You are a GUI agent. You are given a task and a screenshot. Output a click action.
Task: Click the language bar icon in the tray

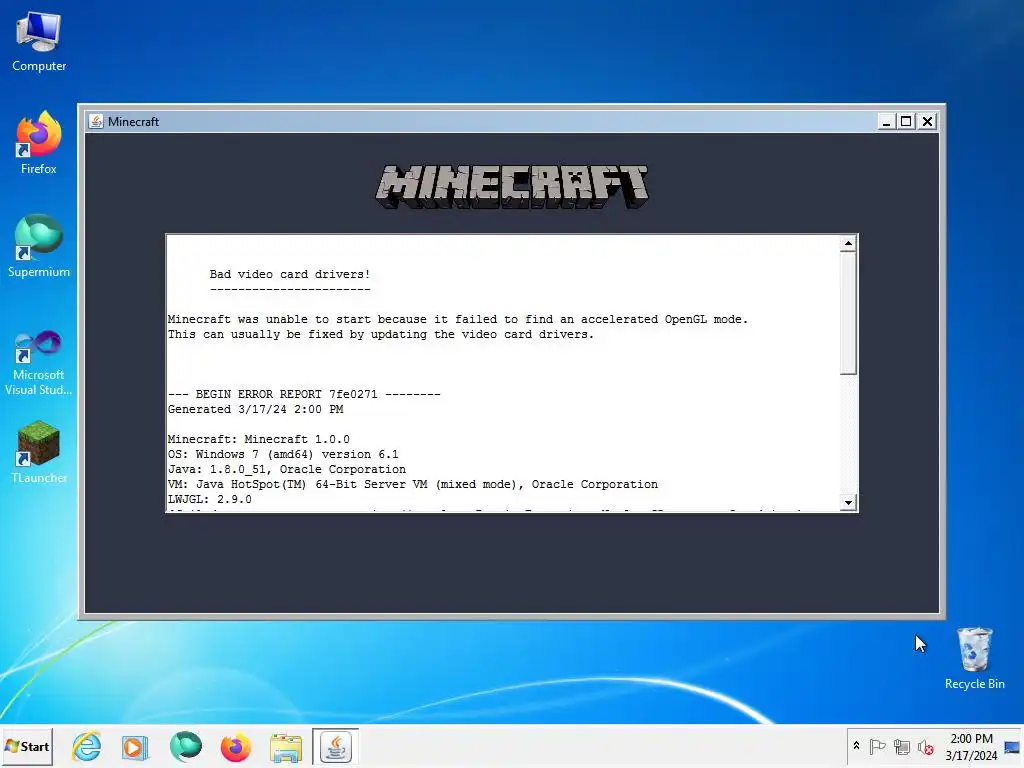tap(1012, 747)
